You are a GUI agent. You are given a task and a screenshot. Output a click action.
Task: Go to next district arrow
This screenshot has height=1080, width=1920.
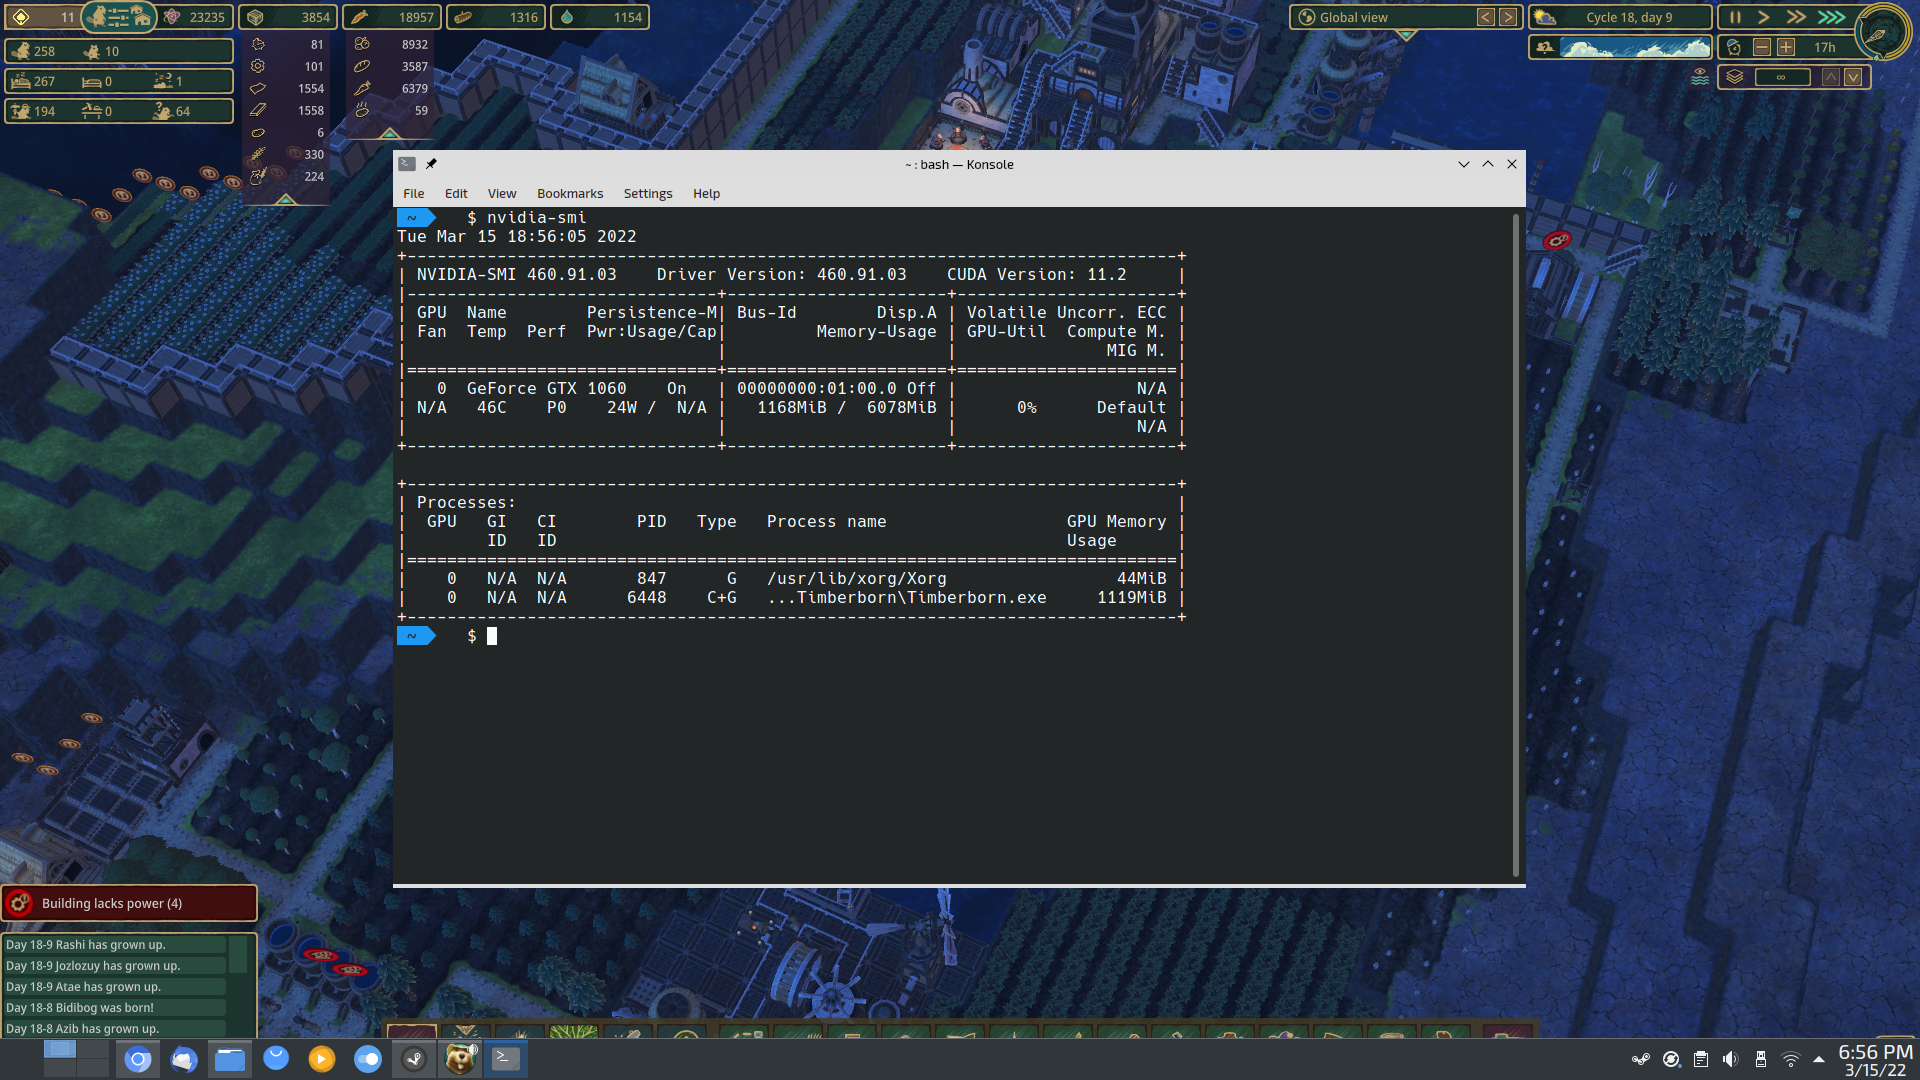[1508, 17]
